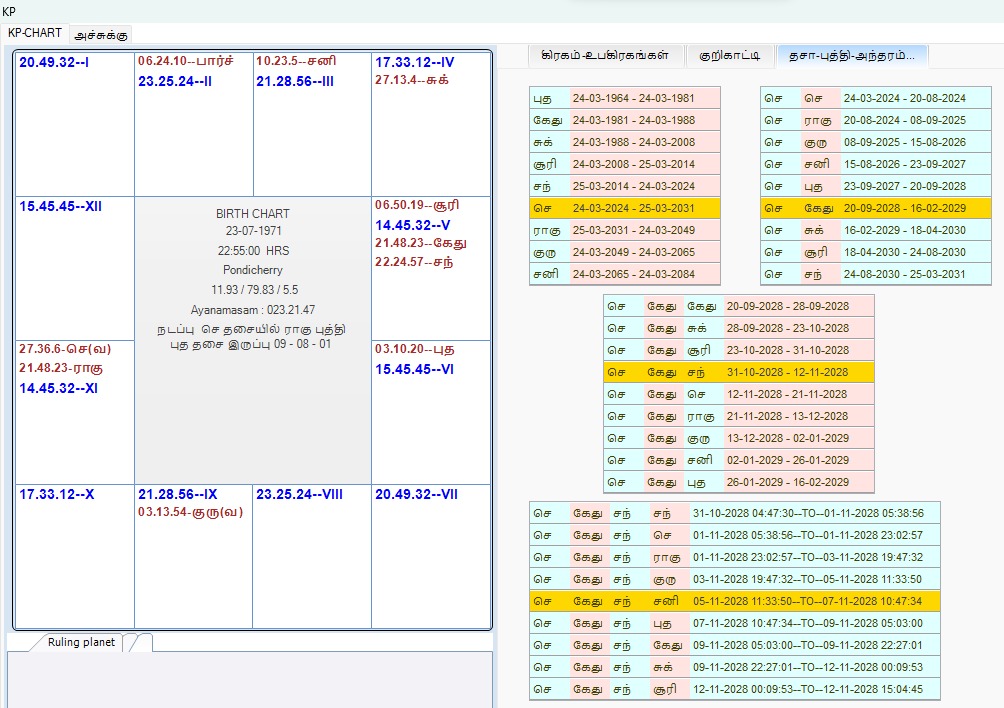Viewport: 1004px width, 708px height.
Task: Select சந் bhukti row 24-08-2030 - 25-03-2031
Action: 876,274
